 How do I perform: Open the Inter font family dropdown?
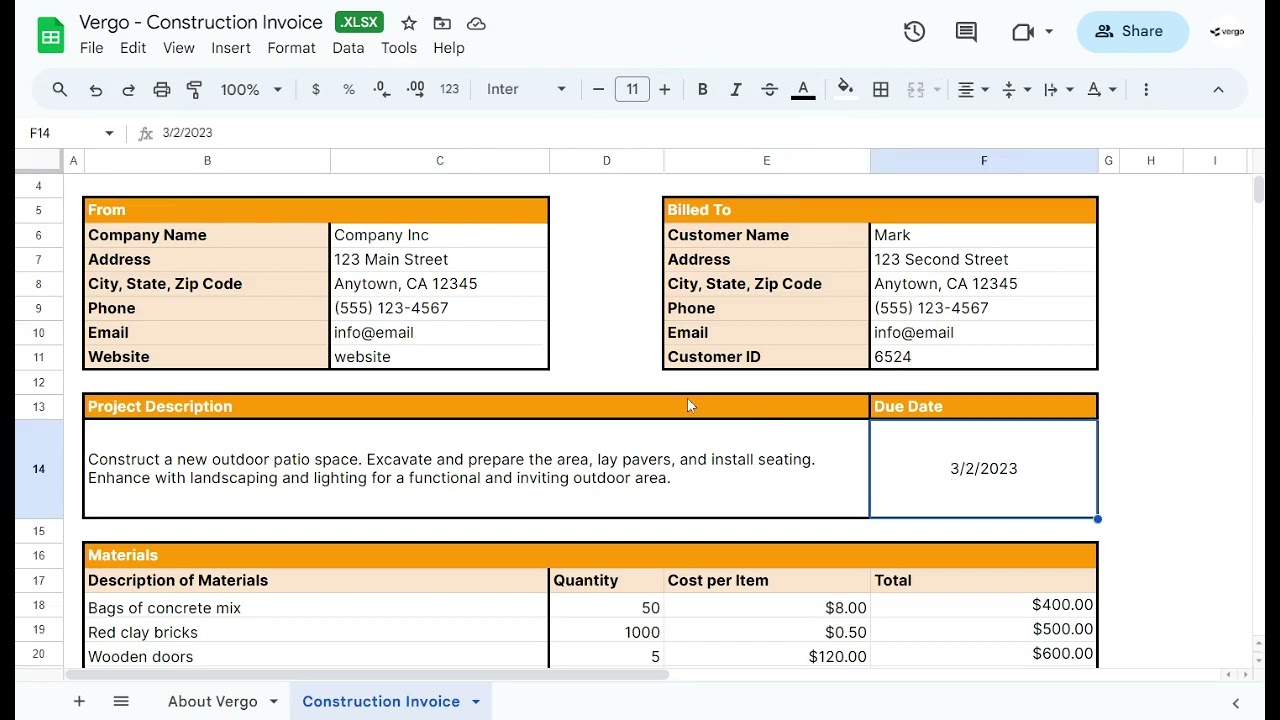point(526,89)
